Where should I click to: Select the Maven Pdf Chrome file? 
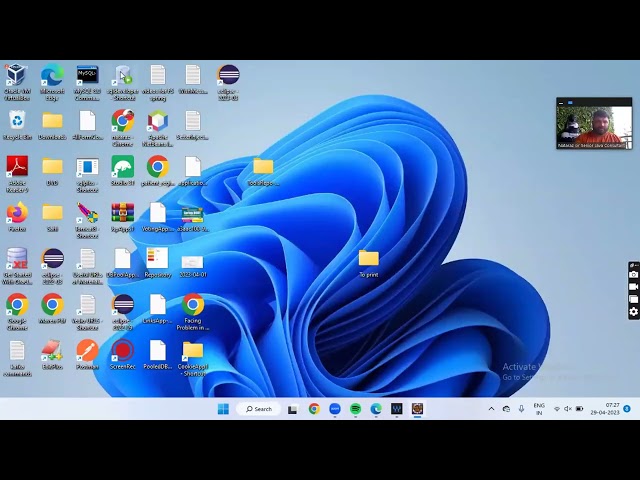tap(52, 304)
